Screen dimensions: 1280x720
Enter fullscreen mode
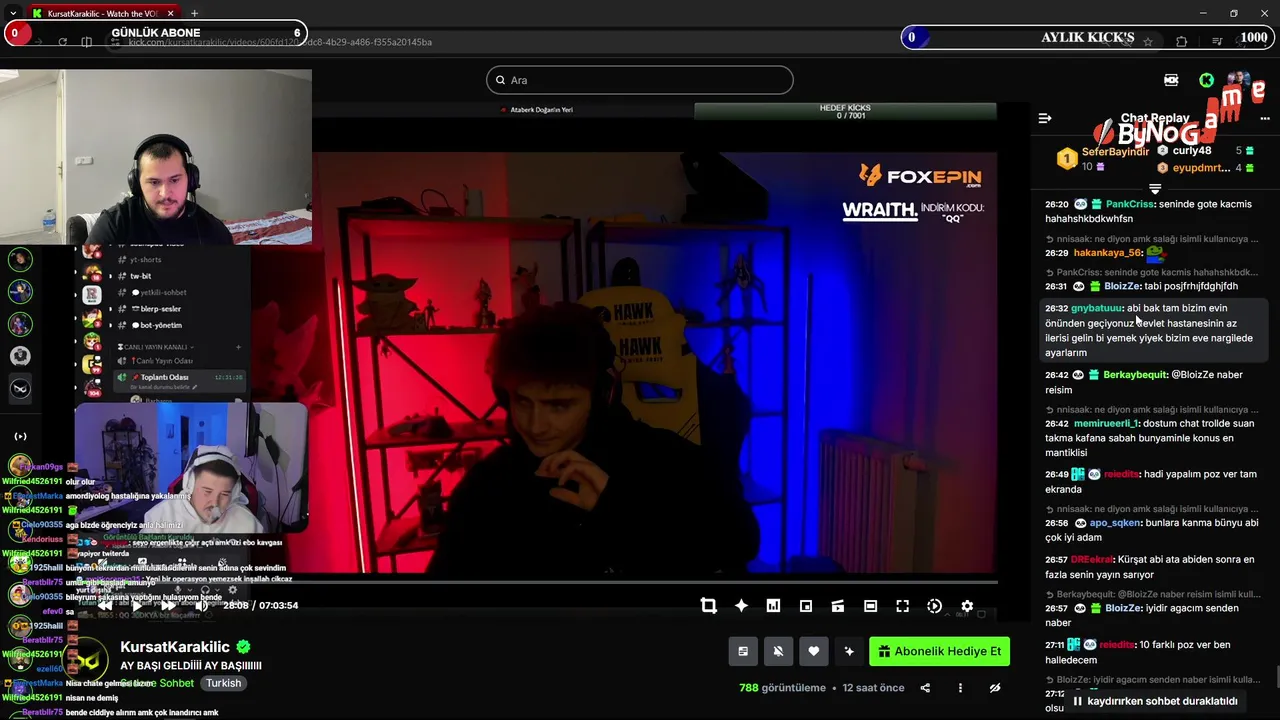pyautogui.click(x=902, y=606)
